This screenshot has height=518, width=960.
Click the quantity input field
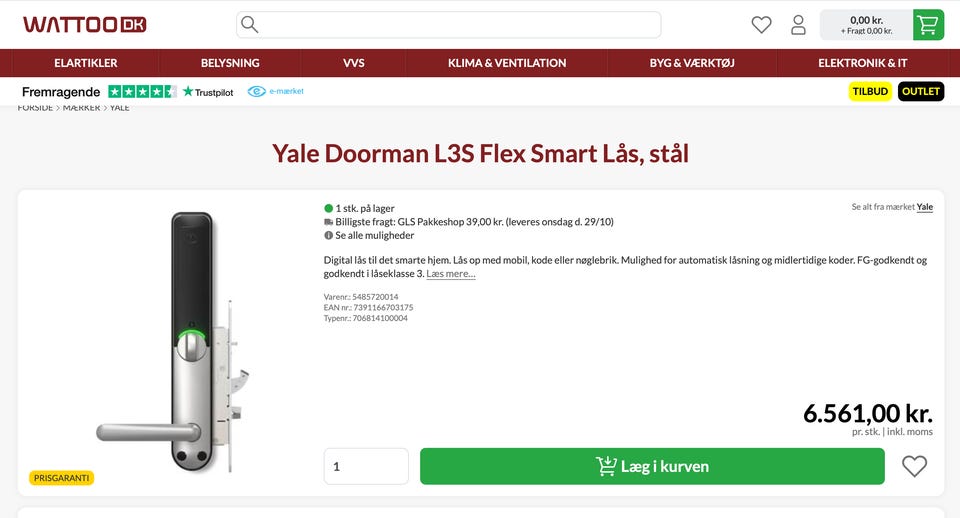point(366,466)
